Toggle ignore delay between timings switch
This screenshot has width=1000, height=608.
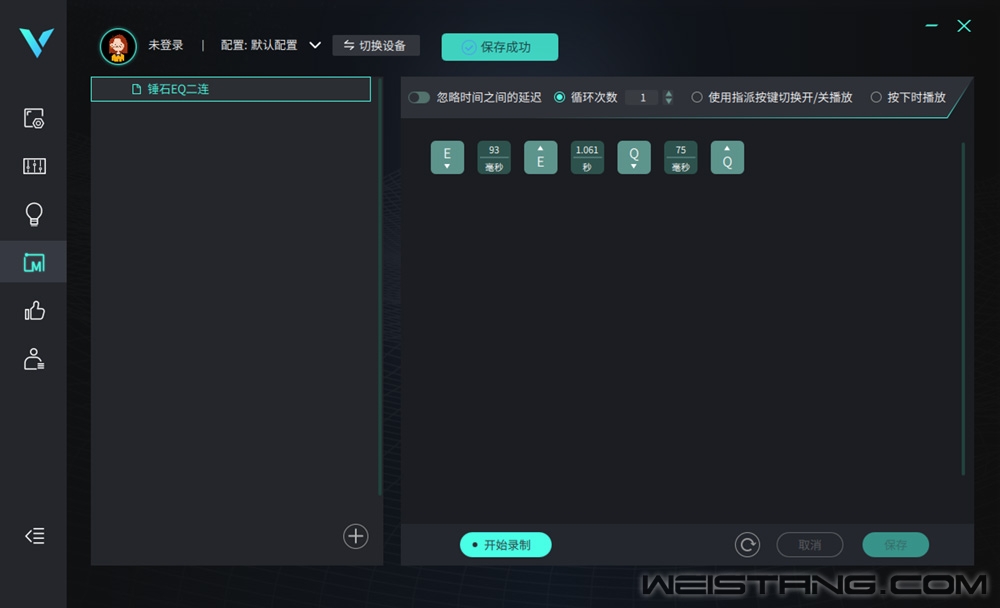point(419,98)
